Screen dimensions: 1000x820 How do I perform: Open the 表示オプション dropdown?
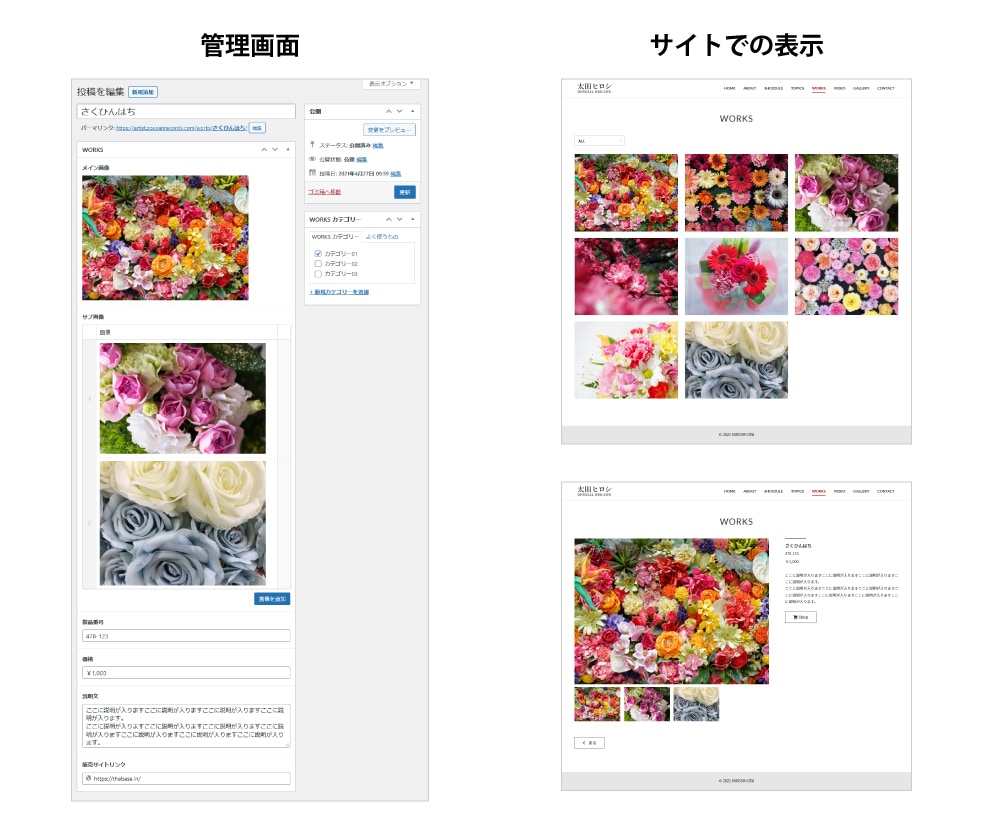click(x=392, y=84)
